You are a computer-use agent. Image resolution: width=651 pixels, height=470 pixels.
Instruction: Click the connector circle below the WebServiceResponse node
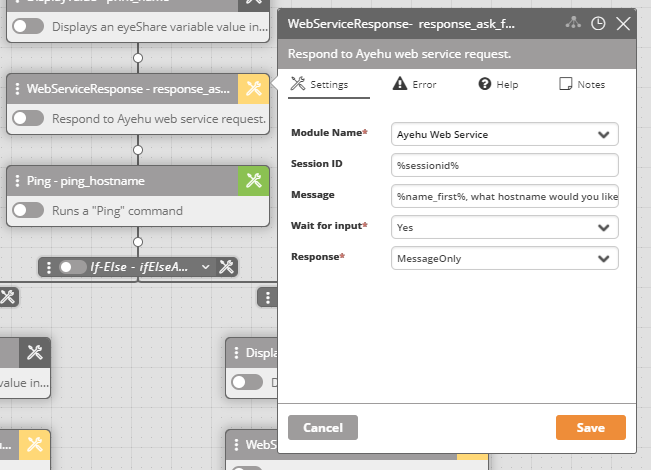[x=138, y=150]
